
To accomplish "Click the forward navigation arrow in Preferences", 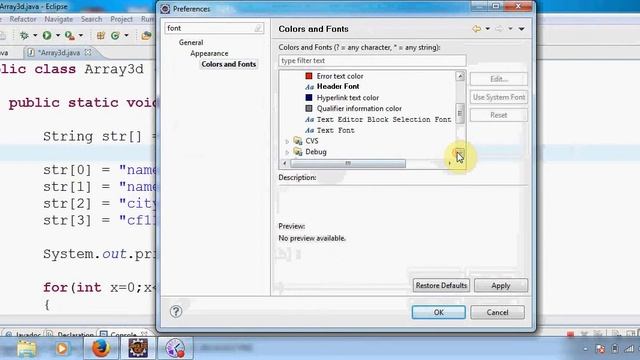I will (499, 29).
